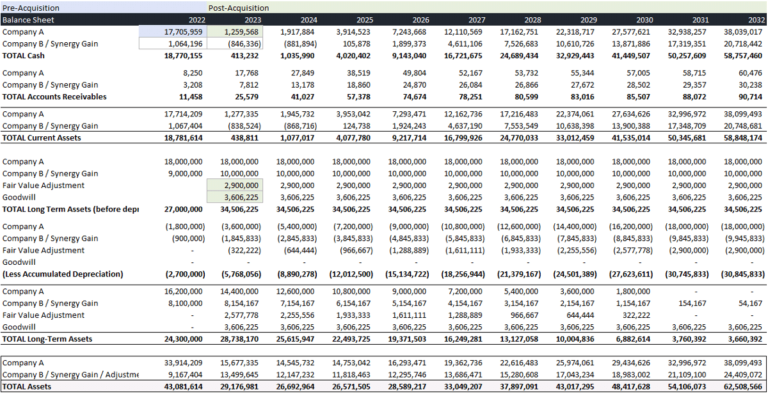This screenshot has width=768, height=394.
Task: Select the TOTAL Cash value 18,770,155
Action: pos(183,56)
